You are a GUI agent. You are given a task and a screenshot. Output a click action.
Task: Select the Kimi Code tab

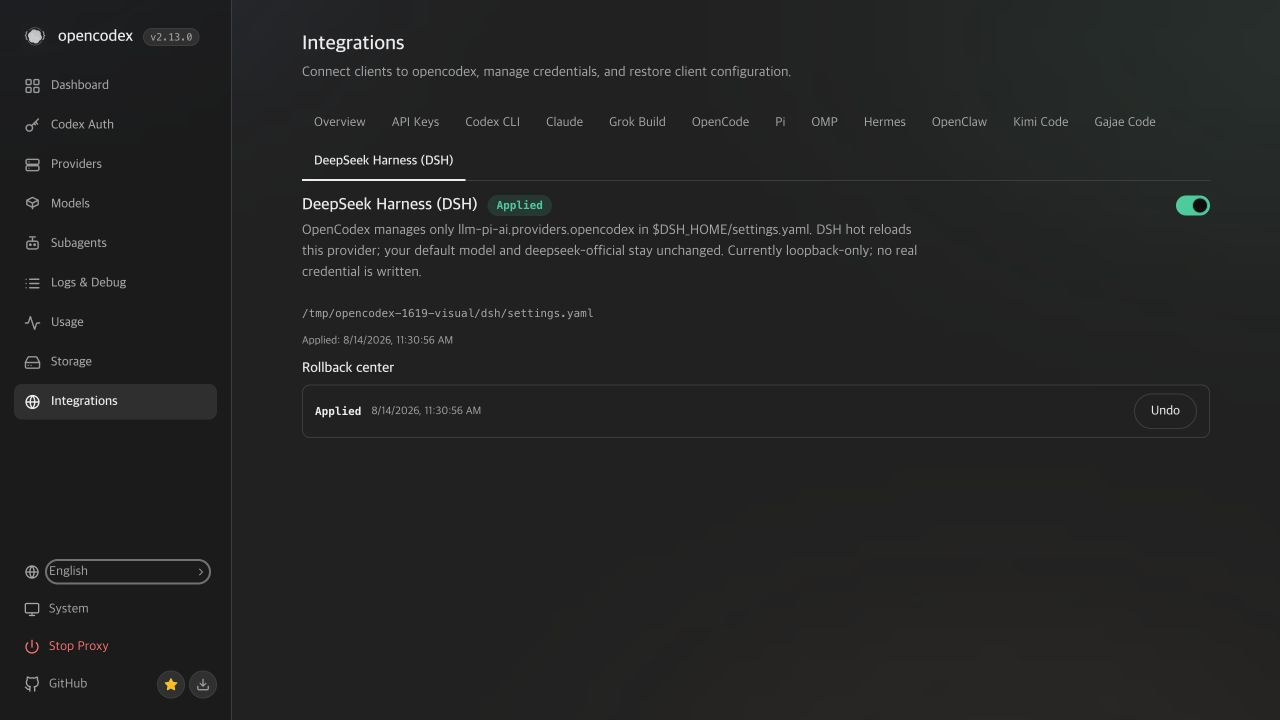click(x=1040, y=122)
